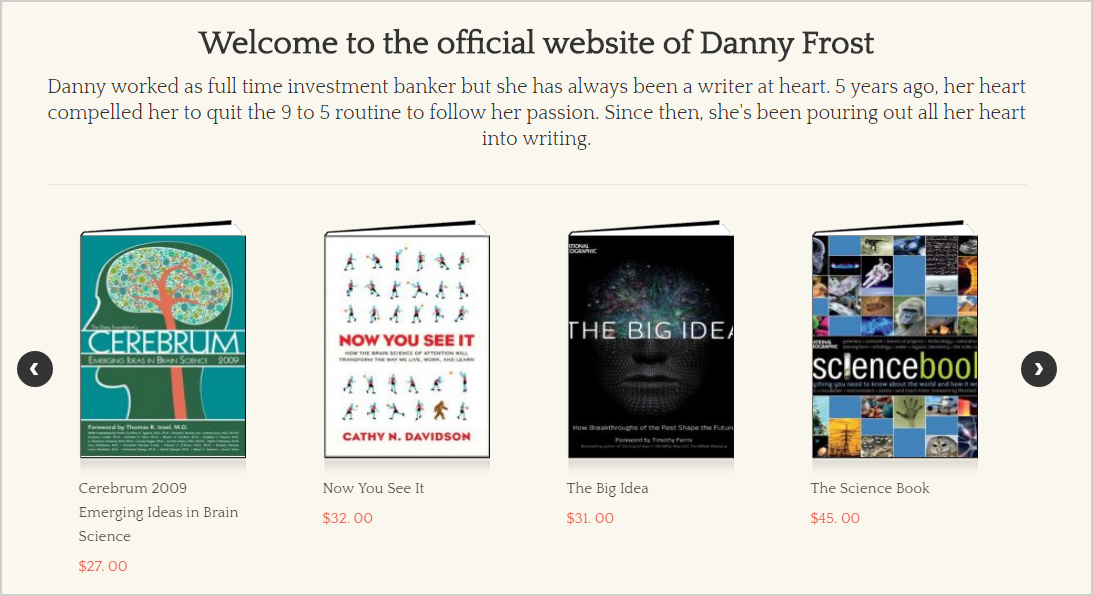Viewport: 1093px width, 596px height.
Task: Click the $32.00 price under Now You See It
Action: (x=347, y=518)
